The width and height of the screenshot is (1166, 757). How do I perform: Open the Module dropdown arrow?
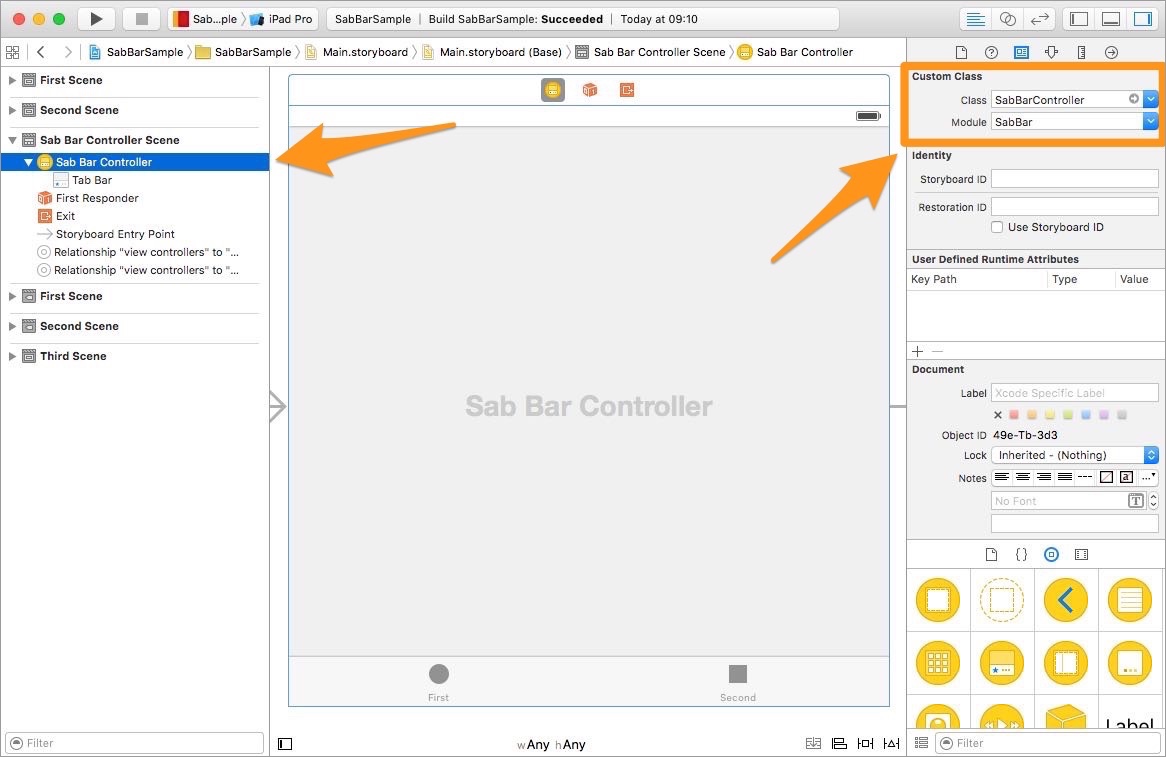click(x=1150, y=121)
